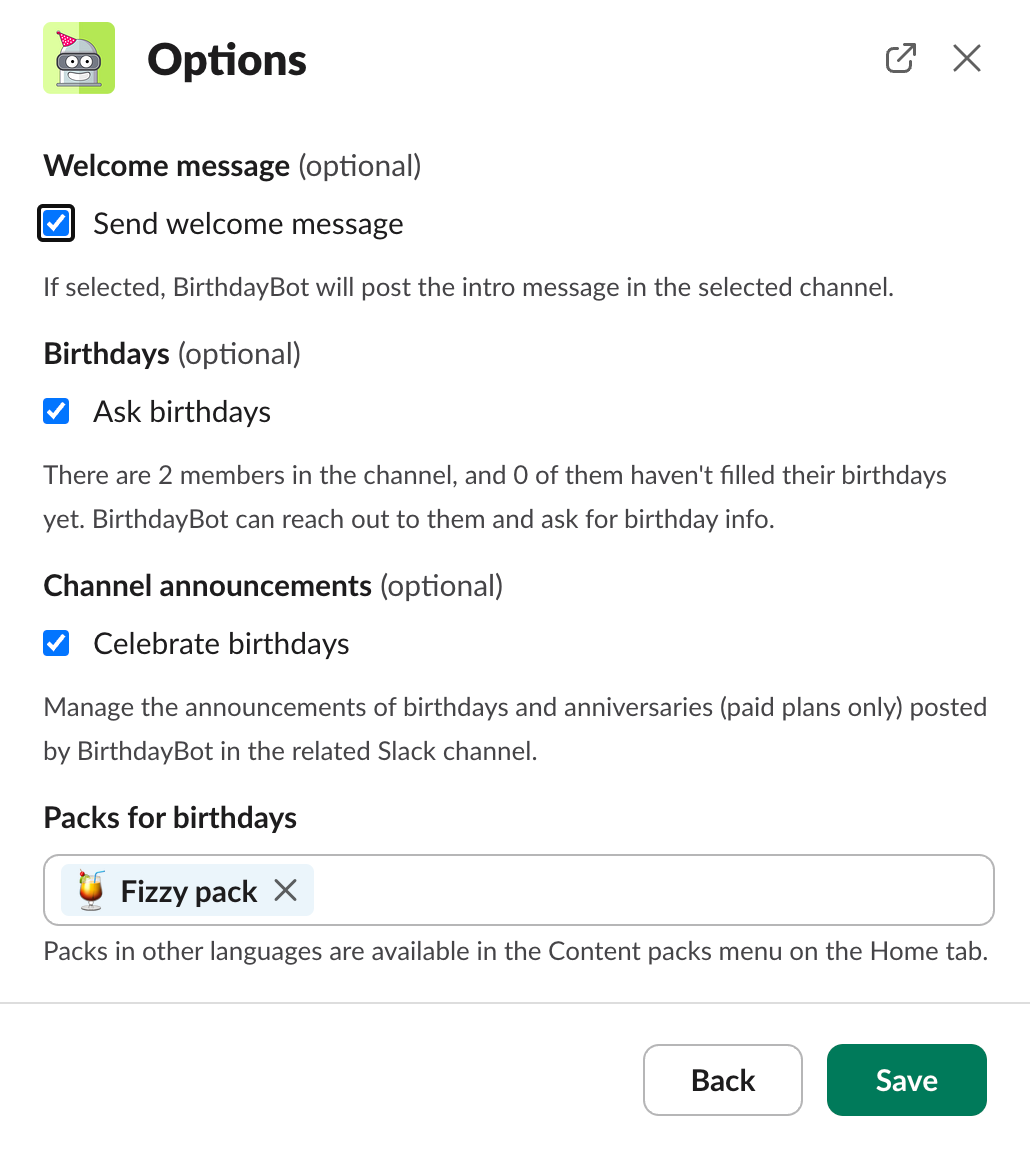Click the BirthdayBot robot avatar icon
1030x1150 pixels.
pyautogui.click(x=79, y=59)
